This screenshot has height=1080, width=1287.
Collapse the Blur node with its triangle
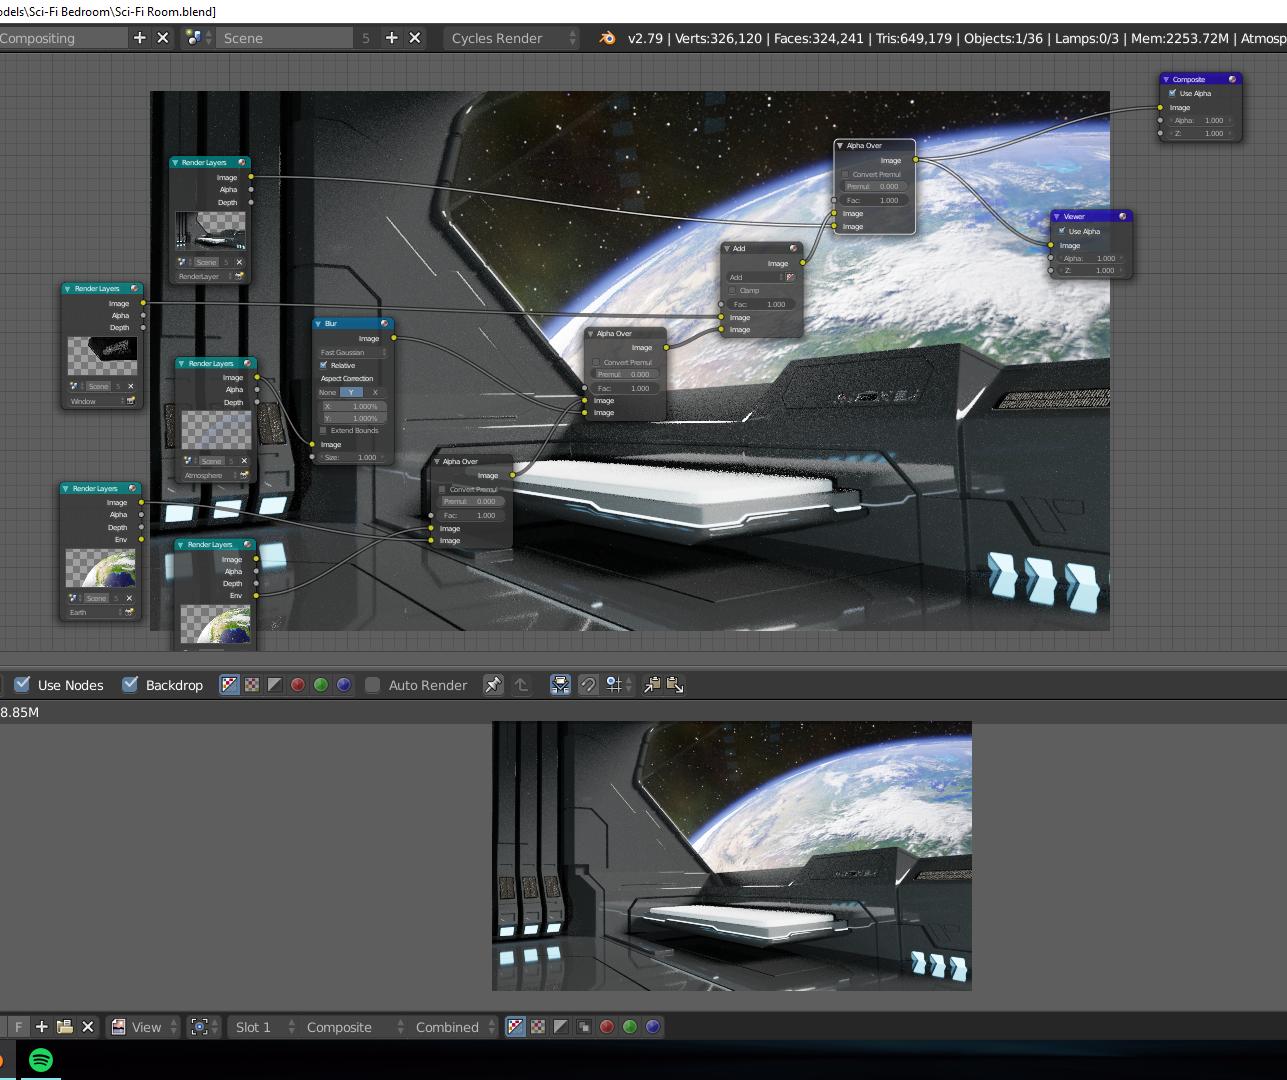[319, 324]
